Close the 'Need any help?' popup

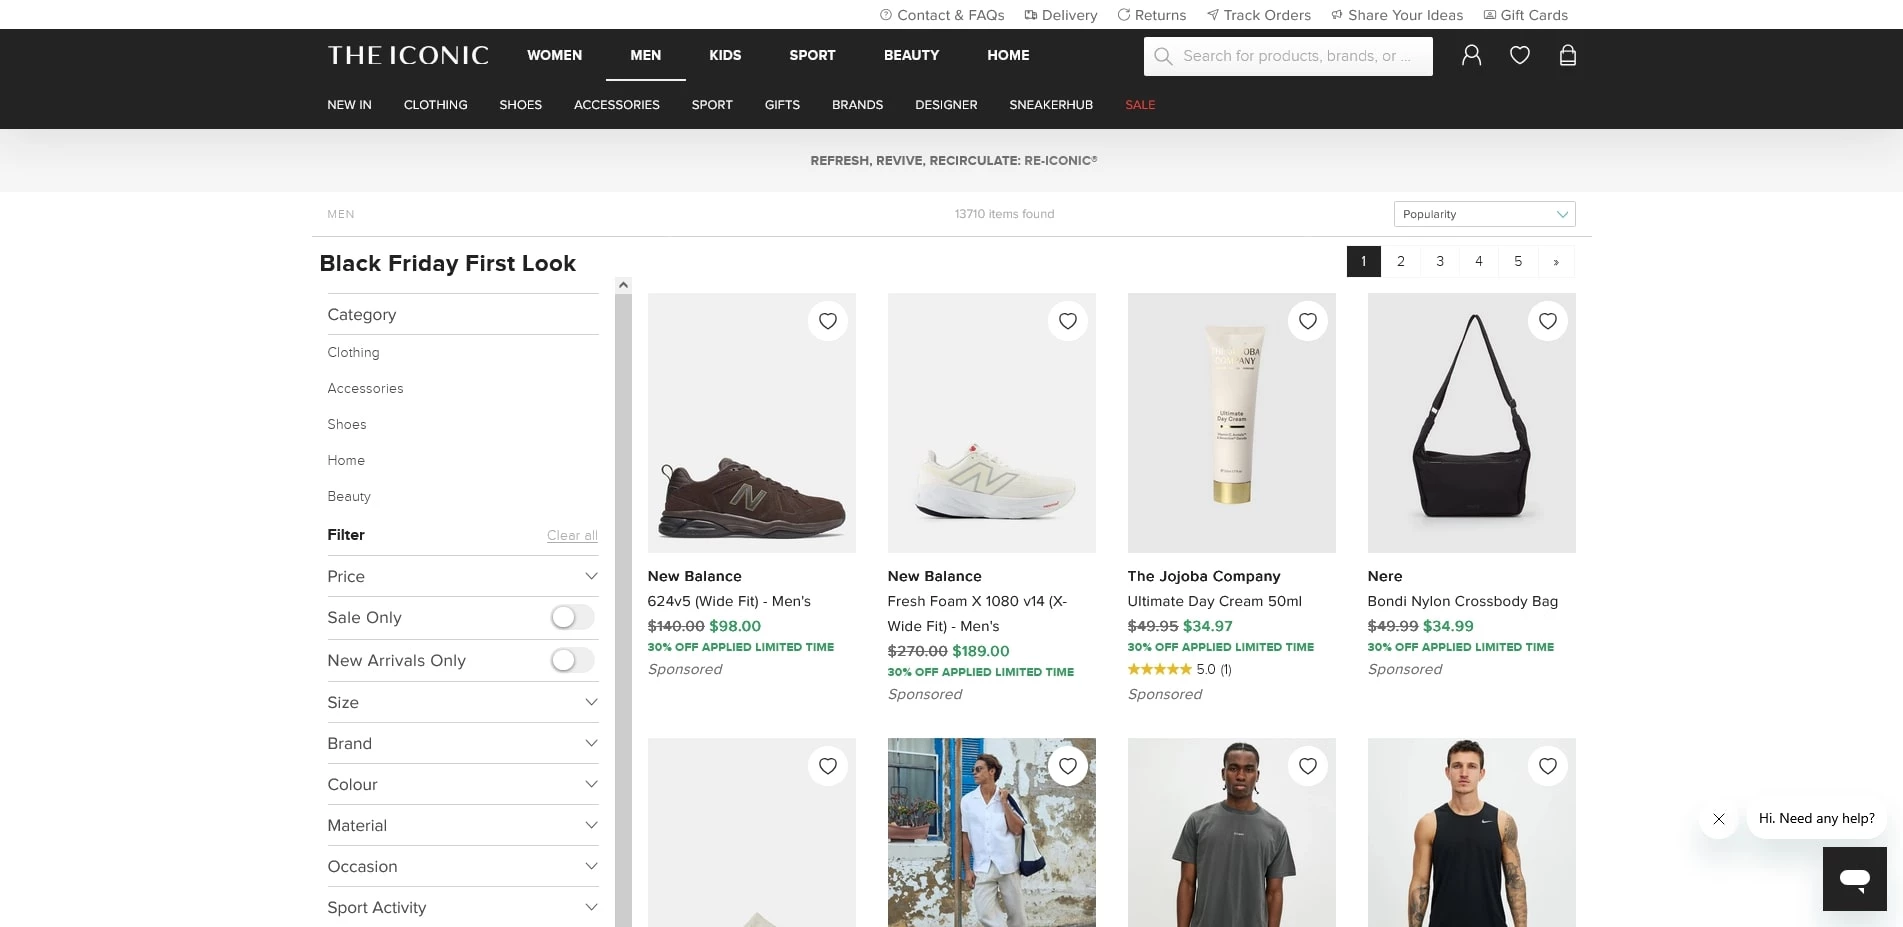(1718, 819)
